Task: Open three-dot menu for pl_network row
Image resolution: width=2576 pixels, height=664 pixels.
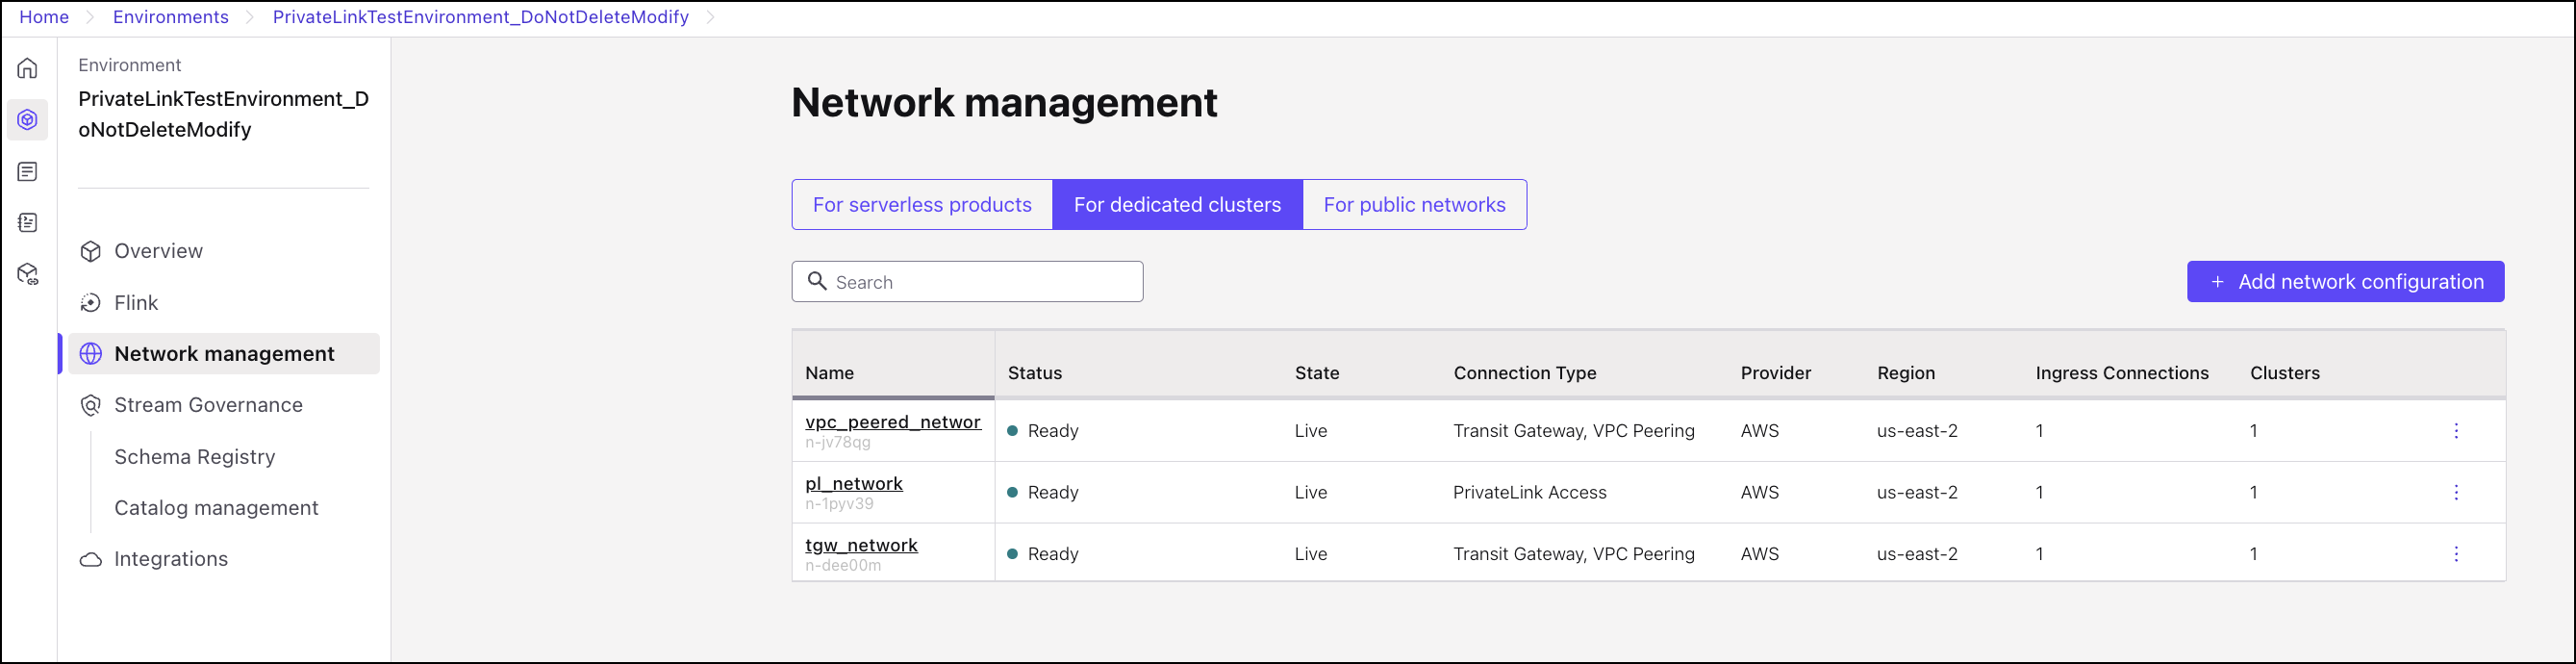Action: pos(2455,492)
